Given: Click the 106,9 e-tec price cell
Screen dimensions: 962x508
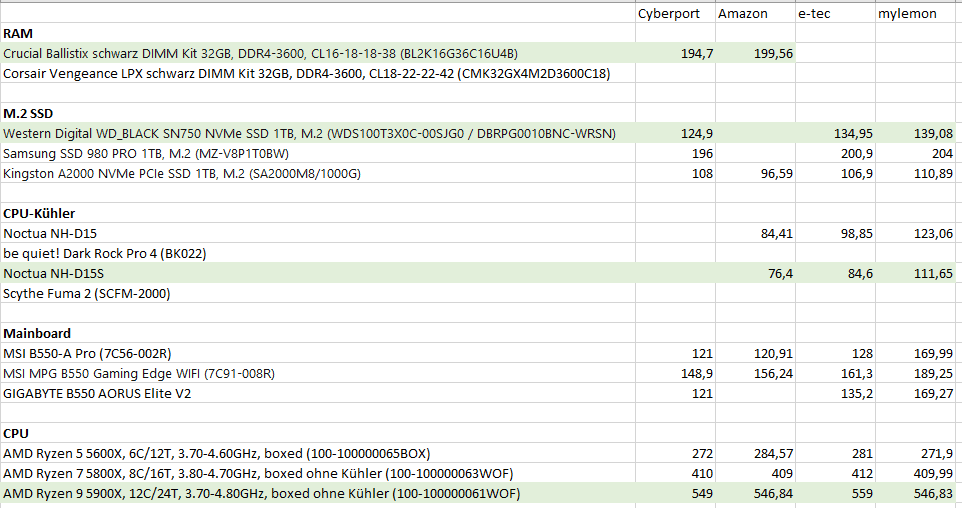Looking at the screenshot, I should [835, 174].
